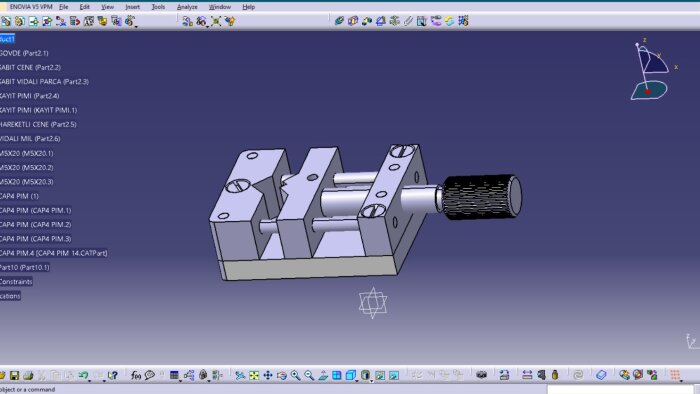This screenshot has width=700, height=394.
Task: Open the orange grid icon dropdown arrow
Action: pos(682,381)
